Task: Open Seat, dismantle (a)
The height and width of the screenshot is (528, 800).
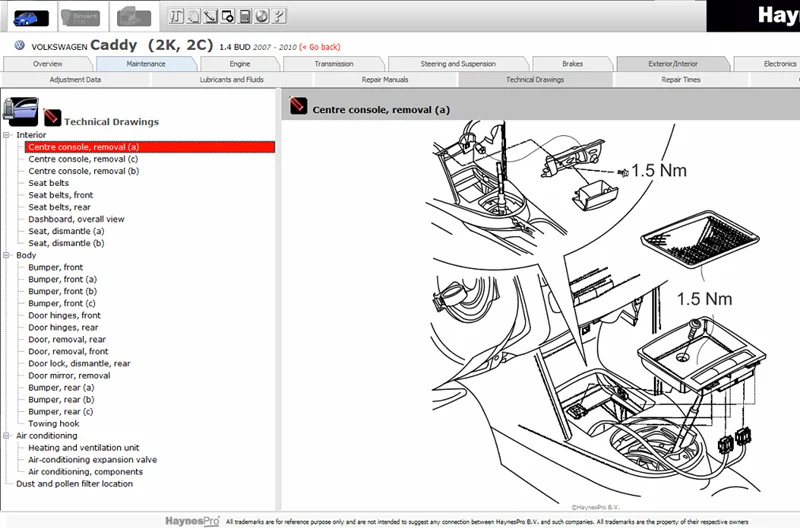Action: point(66,231)
